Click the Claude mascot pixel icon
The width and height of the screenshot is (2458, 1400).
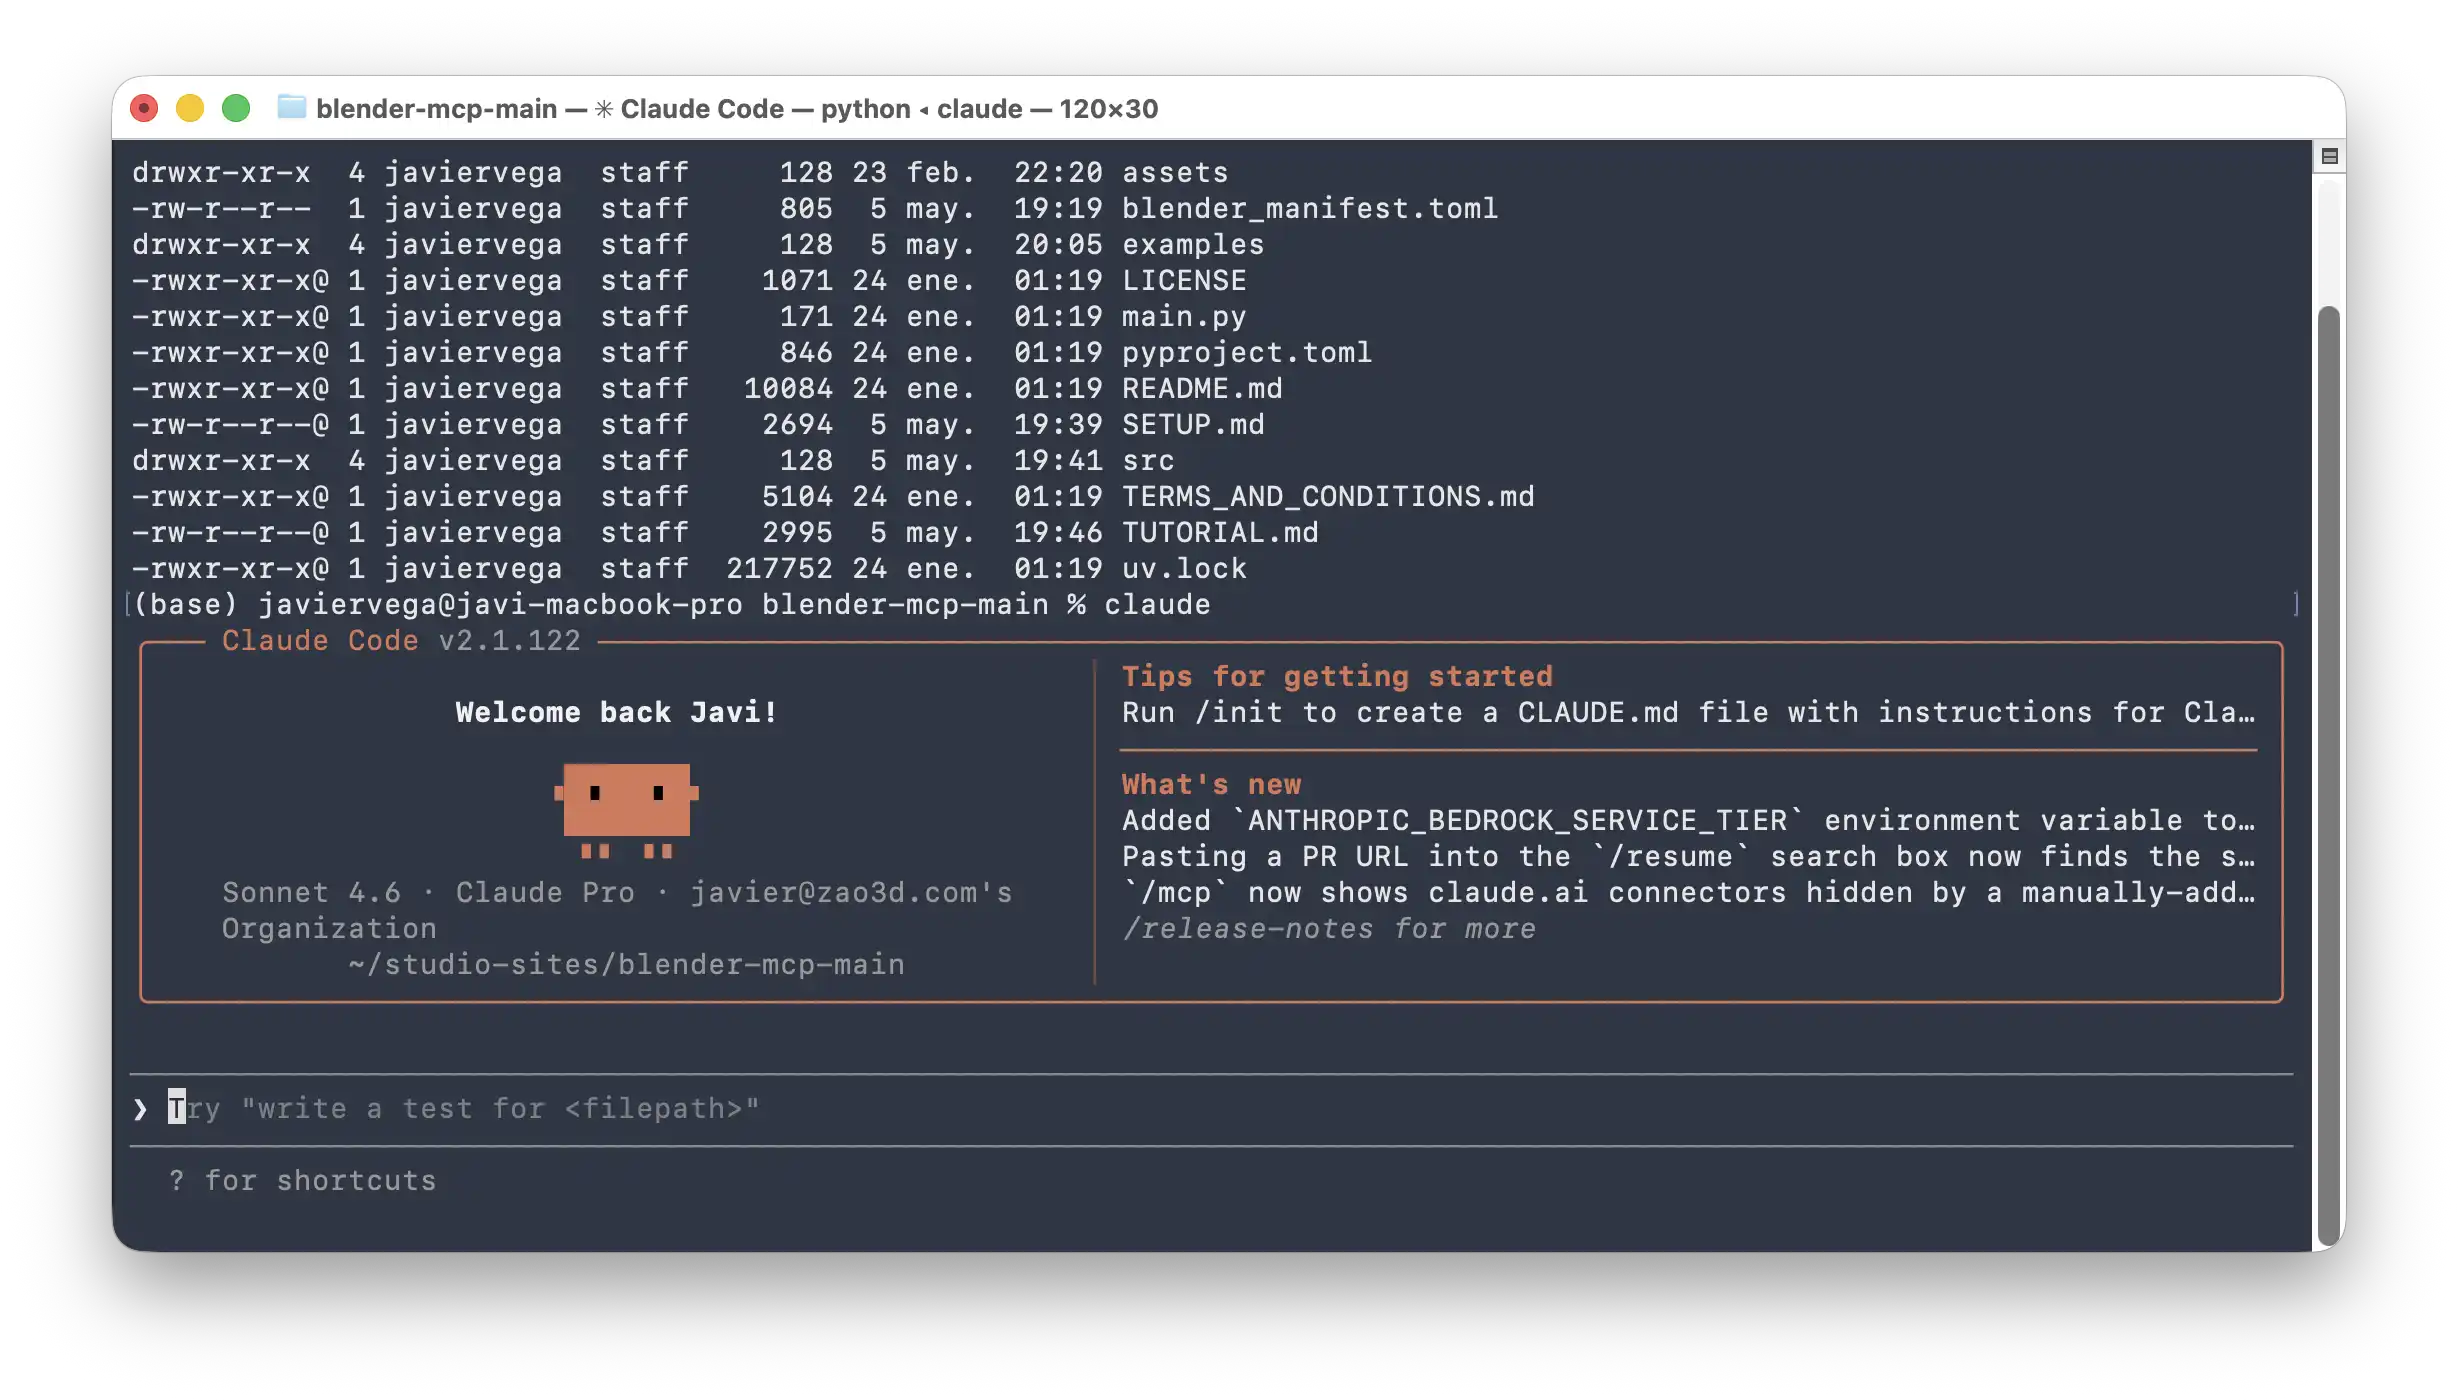point(627,811)
